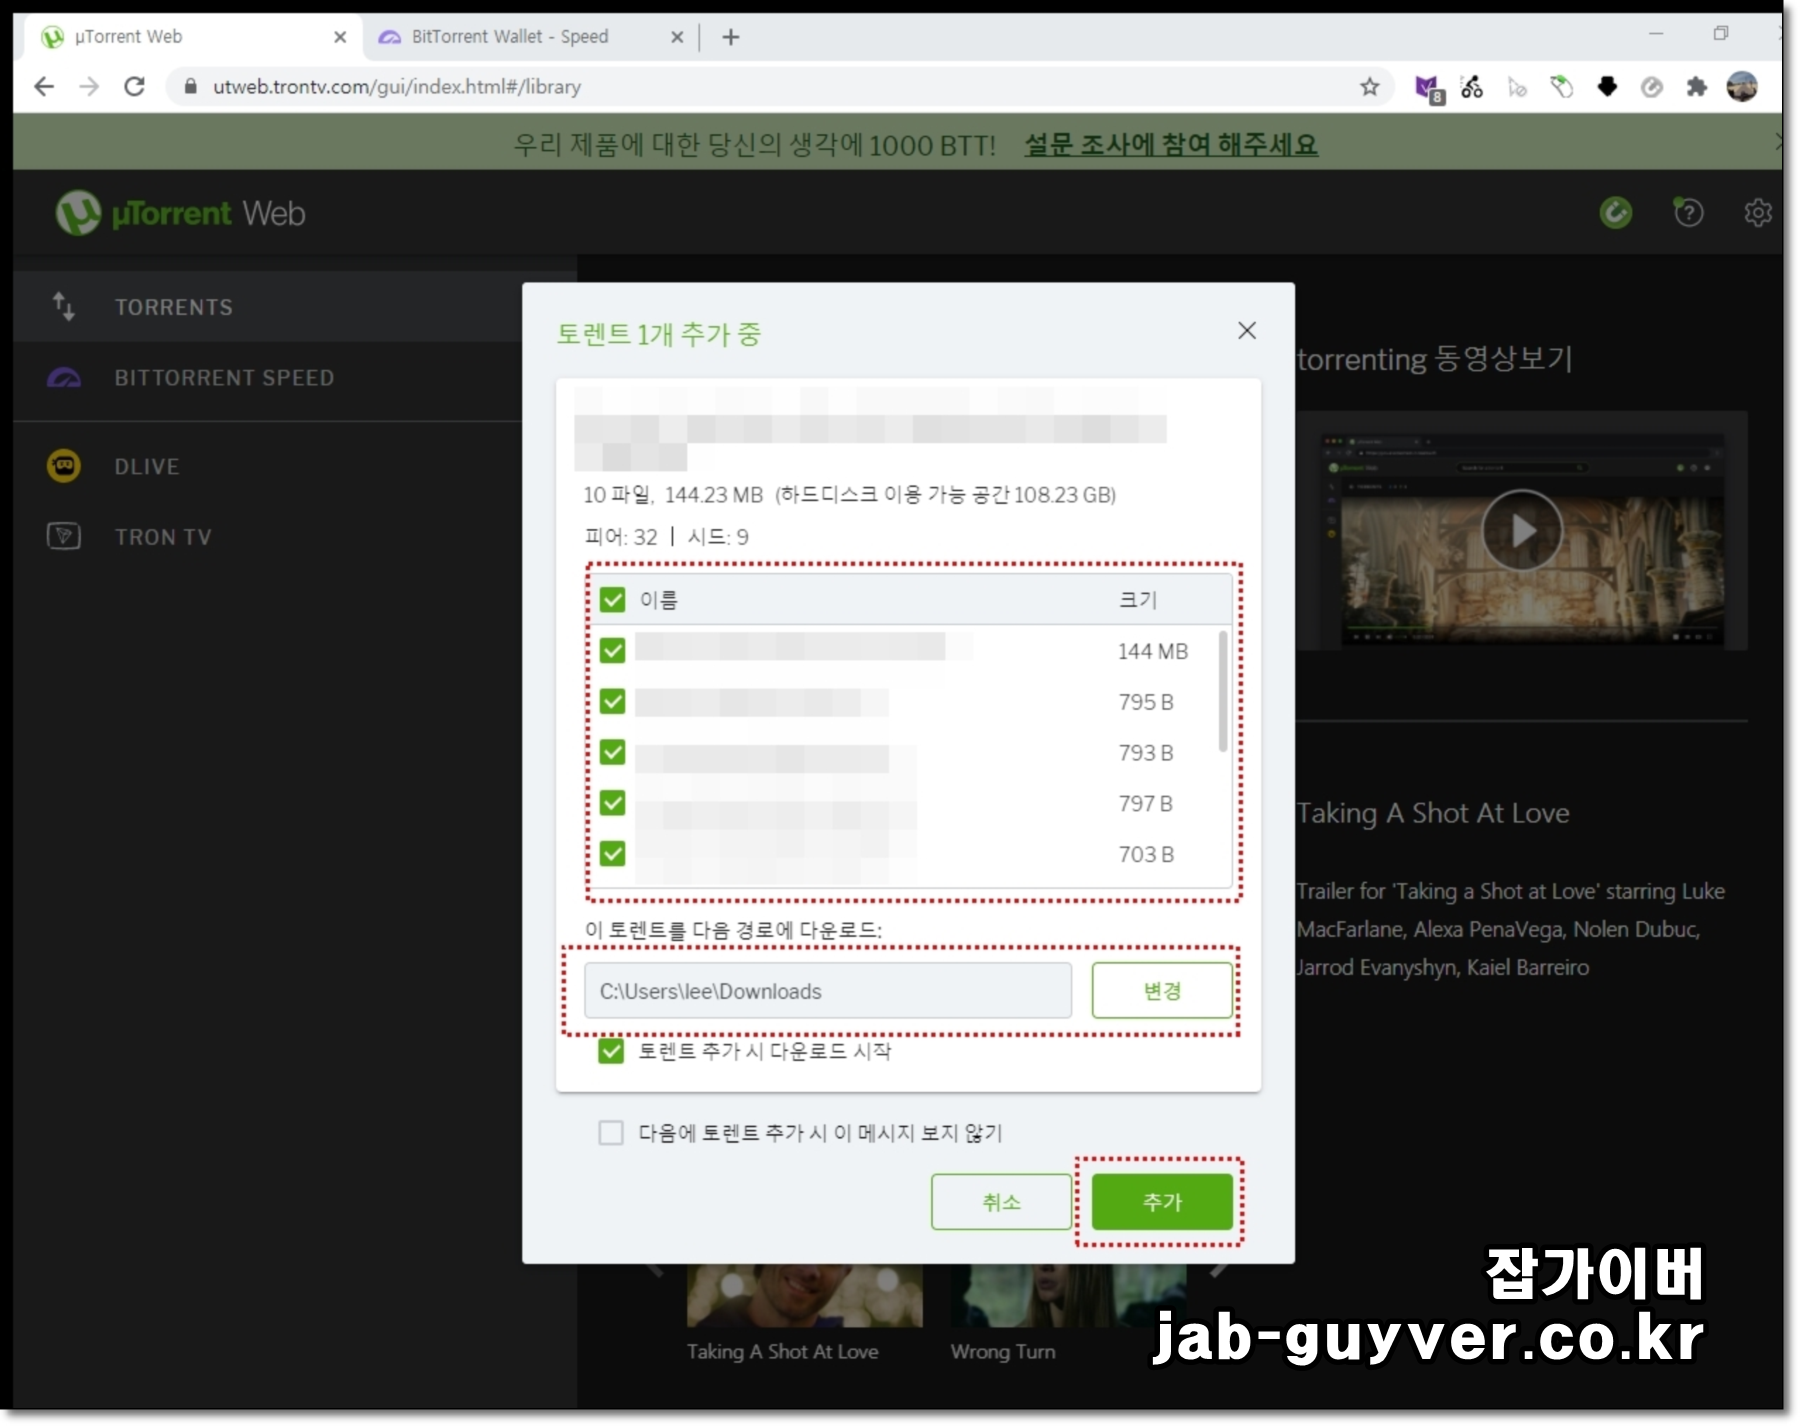Open the settings gear icon

pyautogui.click(x=1758, y=212)
